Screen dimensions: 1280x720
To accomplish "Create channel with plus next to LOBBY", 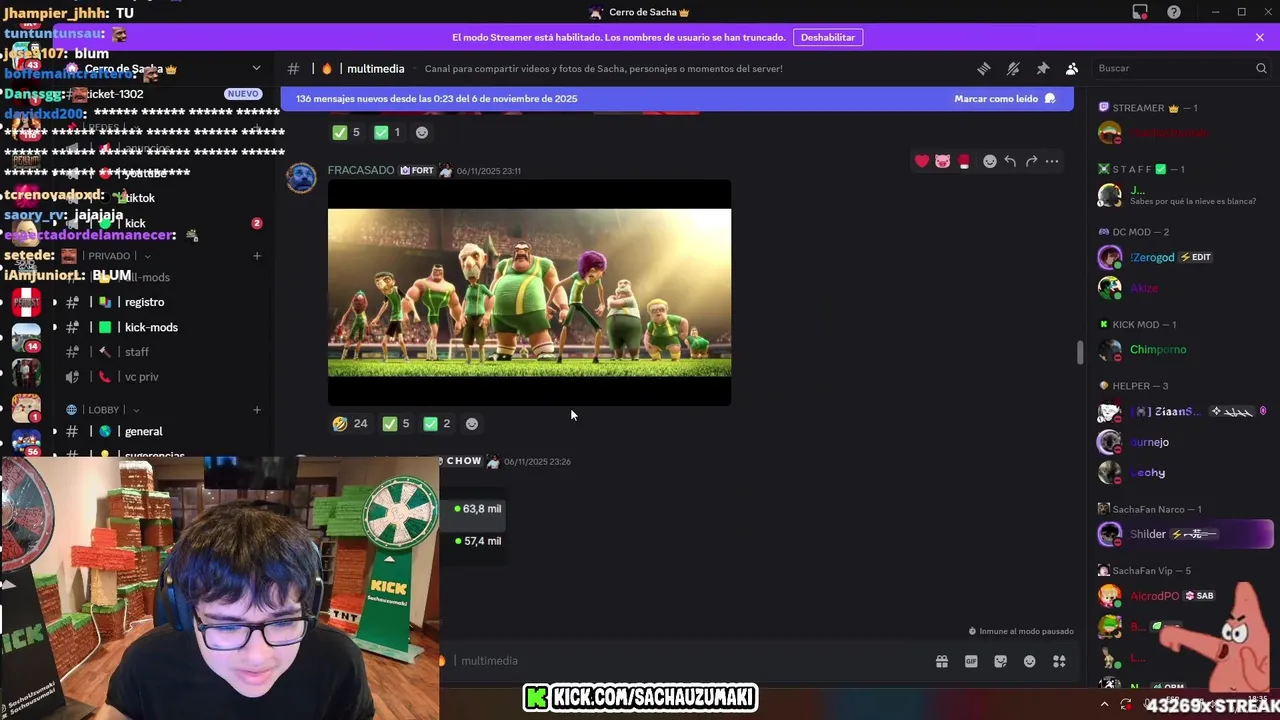I will pos(257,410).
